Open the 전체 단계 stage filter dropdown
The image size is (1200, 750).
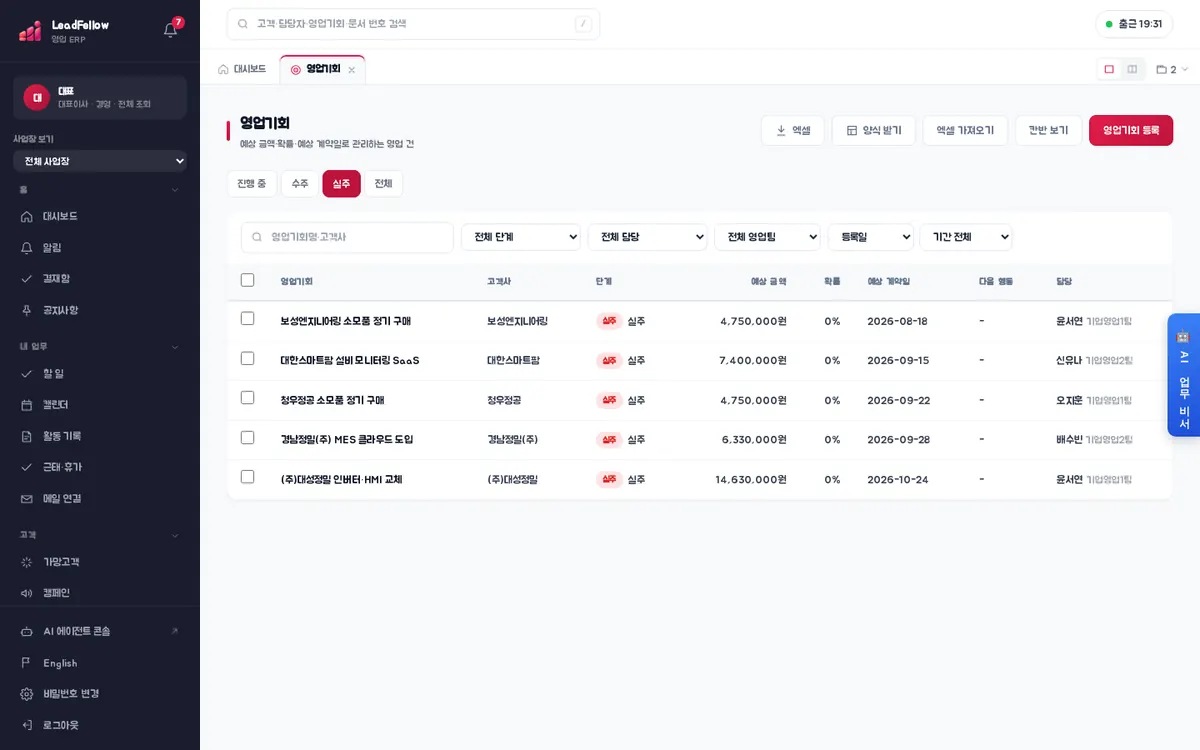point(521,237)
